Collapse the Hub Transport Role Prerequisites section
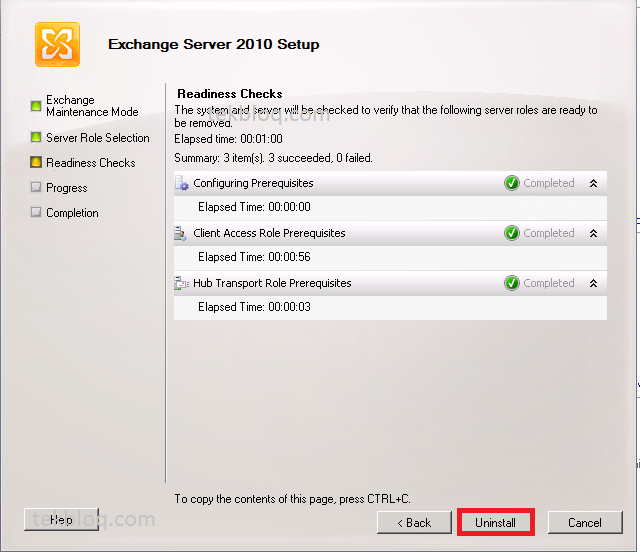Screen dimensions: 640x553 click(x=593, y=283)
